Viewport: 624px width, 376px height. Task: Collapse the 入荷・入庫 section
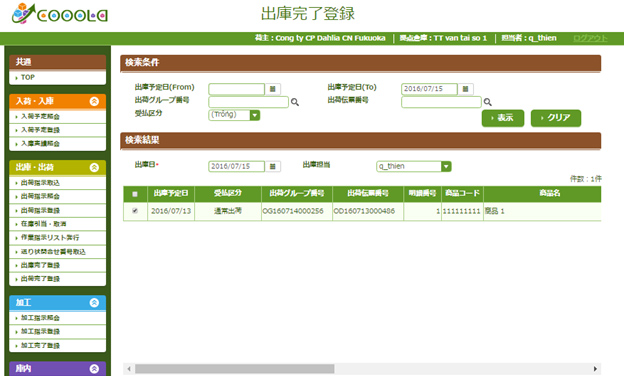tap(94, 101)
